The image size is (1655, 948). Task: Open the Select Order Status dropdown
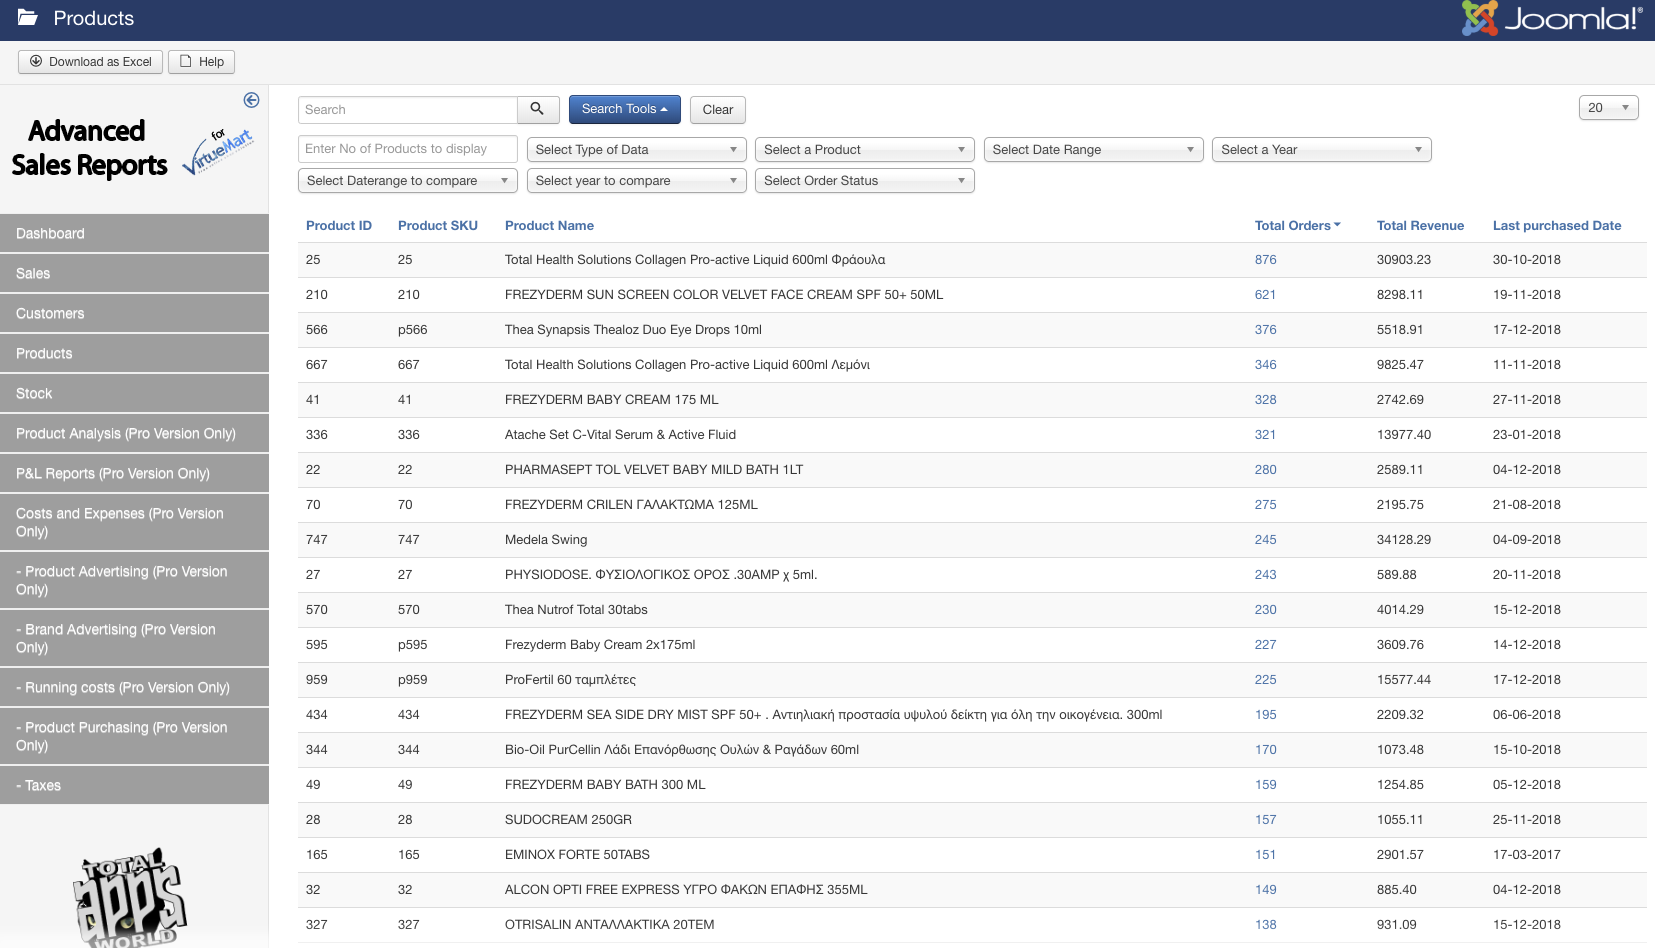[x=864, y=181]
